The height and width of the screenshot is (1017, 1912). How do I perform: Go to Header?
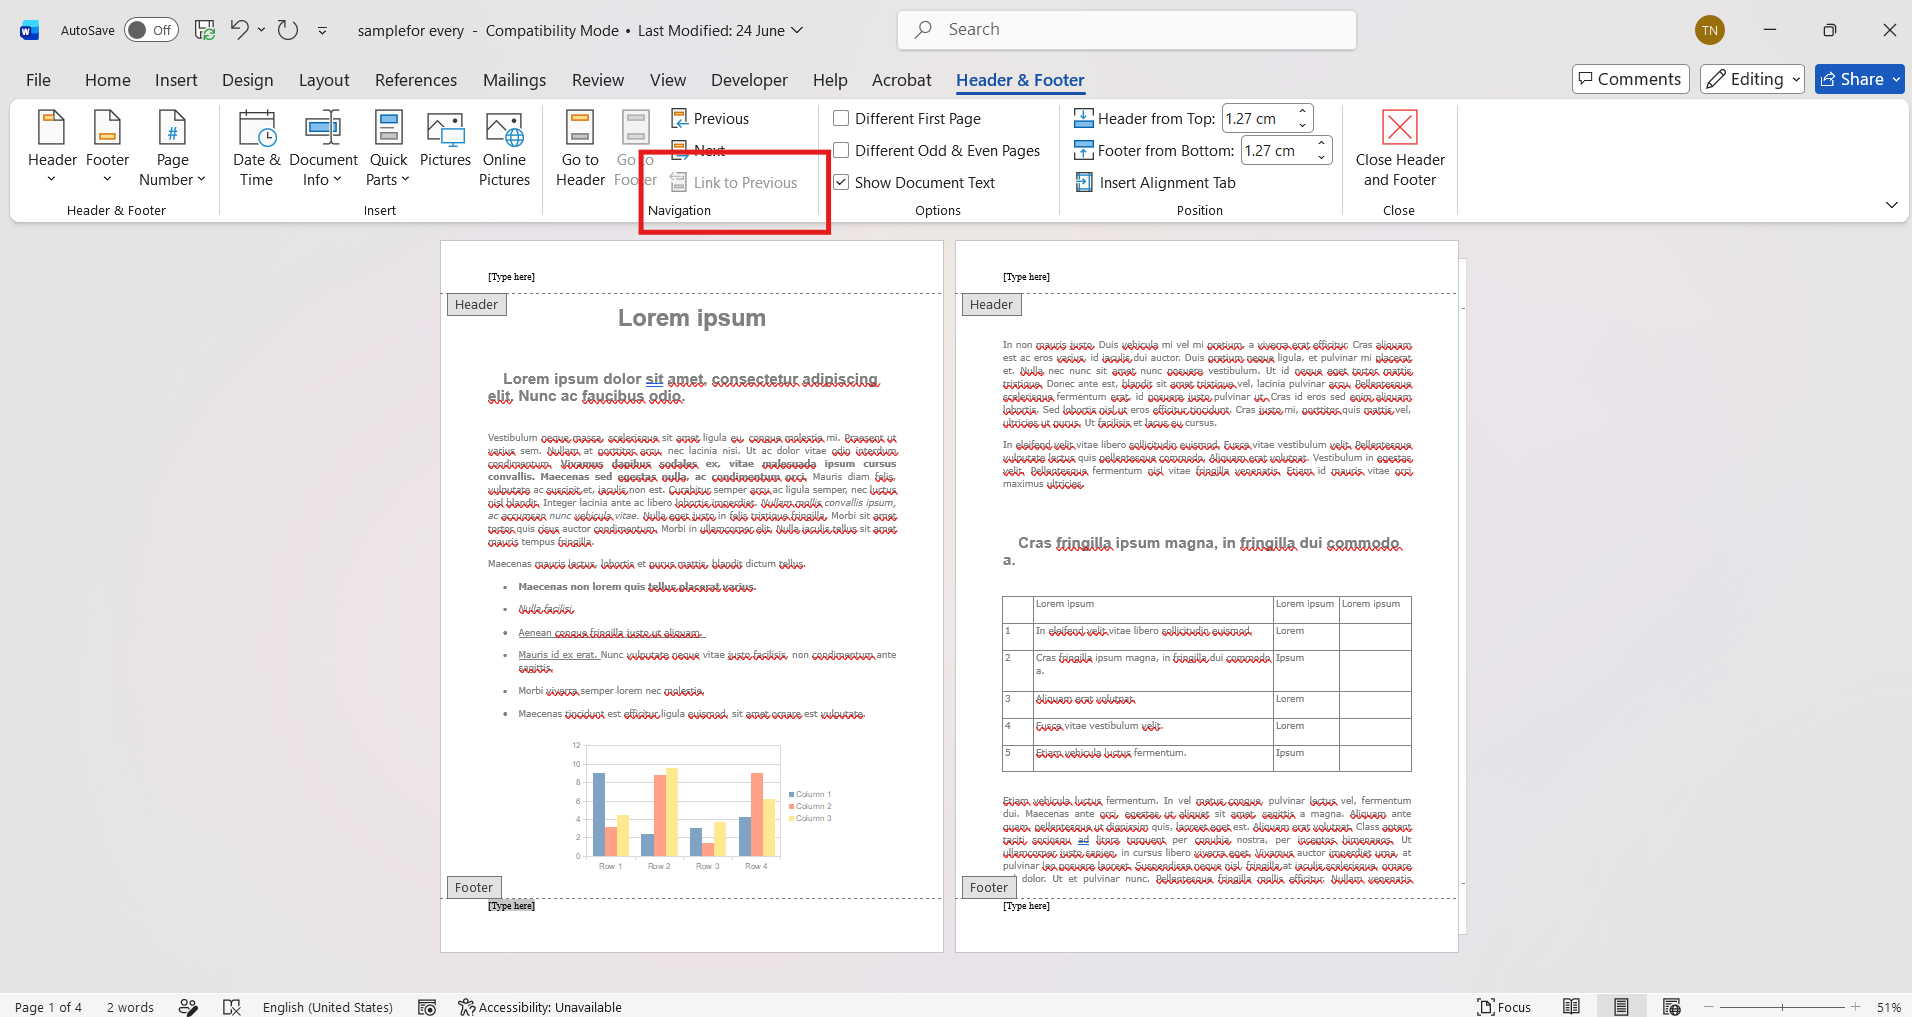tap(580, 147)
